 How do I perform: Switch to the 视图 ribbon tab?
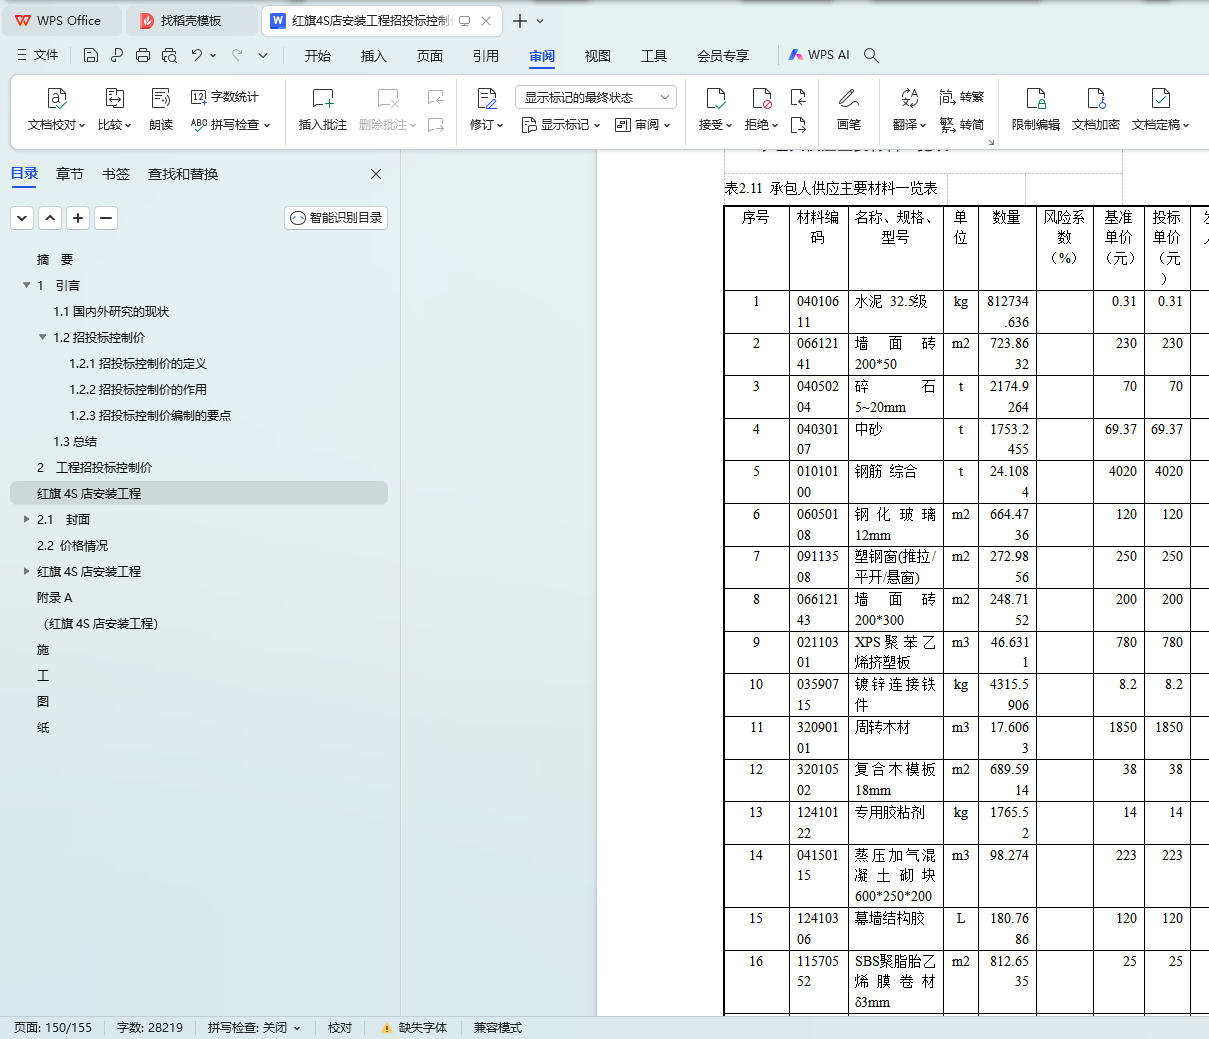tap(598, 56)
